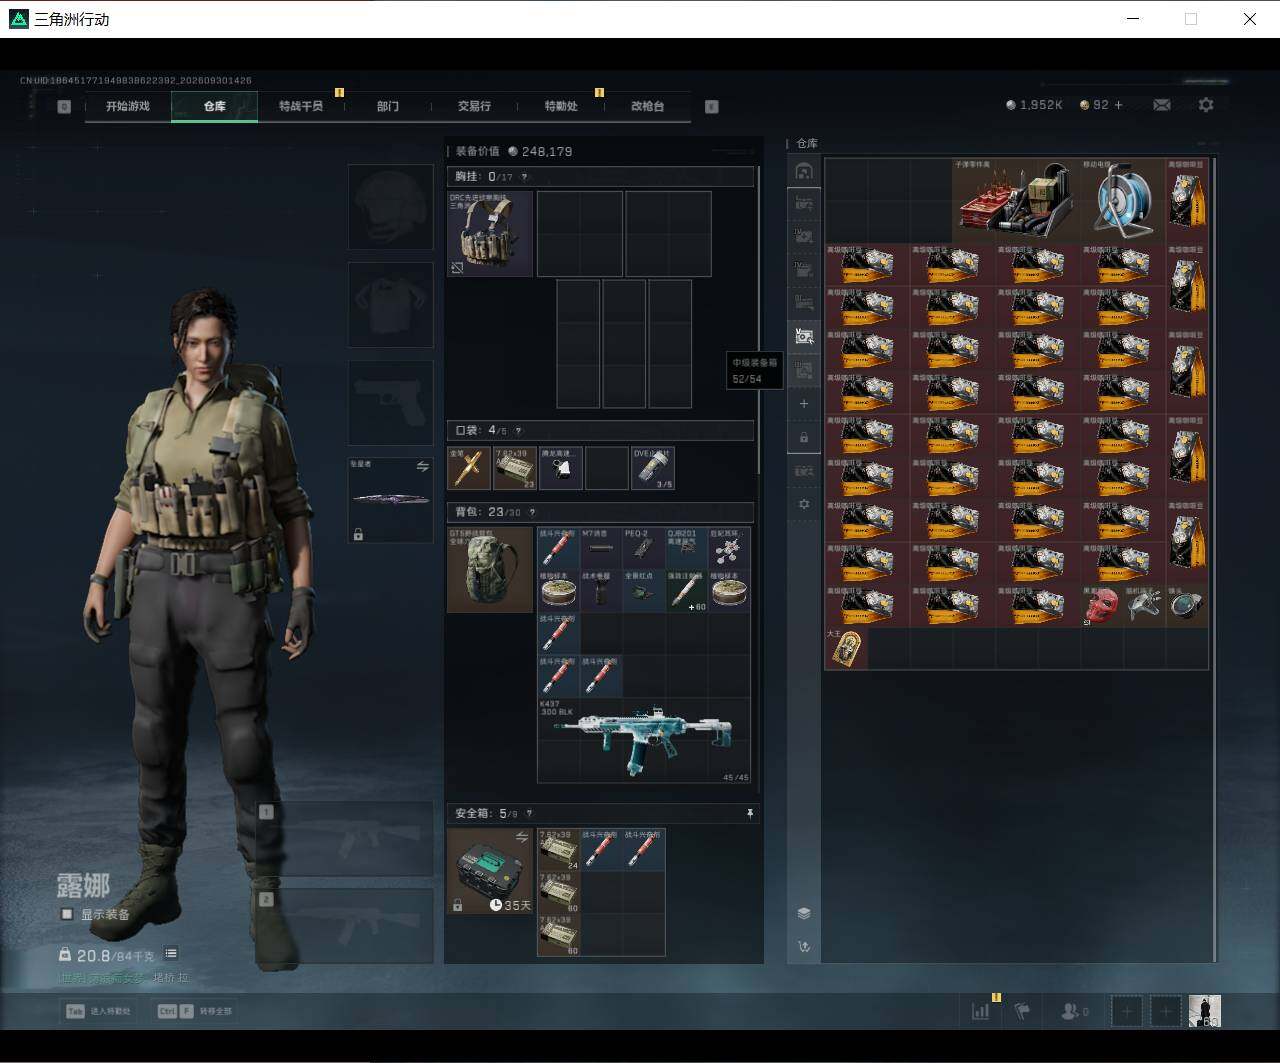1280x1063 pixels.
Task: Select the DRC chest rig slot
Action: (490, 234)
